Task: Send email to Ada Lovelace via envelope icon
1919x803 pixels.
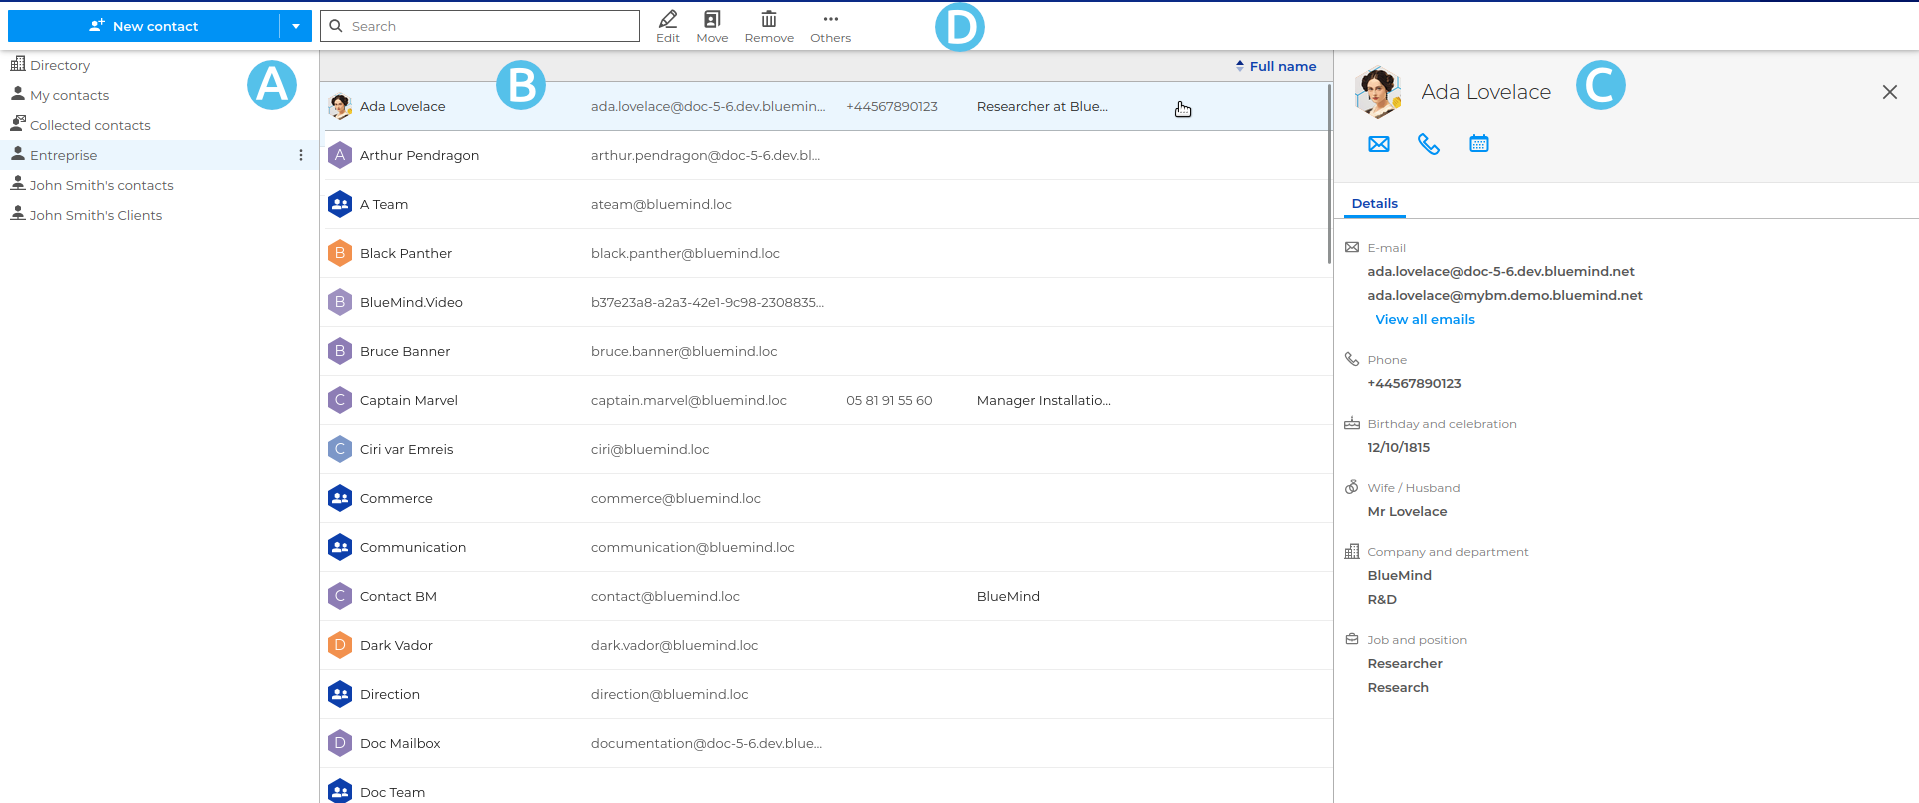Action: click(x=1379, y=144)
